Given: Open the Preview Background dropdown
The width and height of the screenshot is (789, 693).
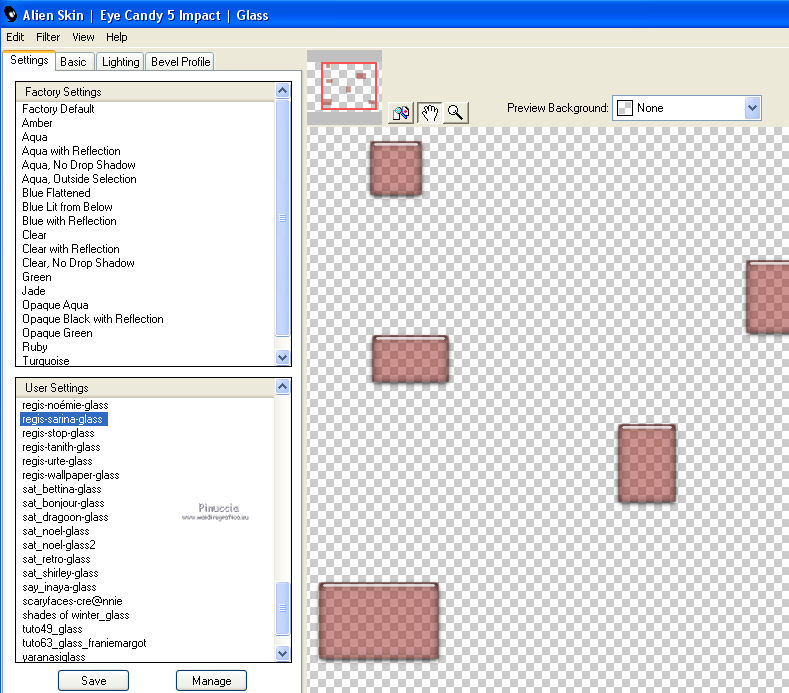Looking at the screenshot, I should pyautogui.click(x=687, y=108).
